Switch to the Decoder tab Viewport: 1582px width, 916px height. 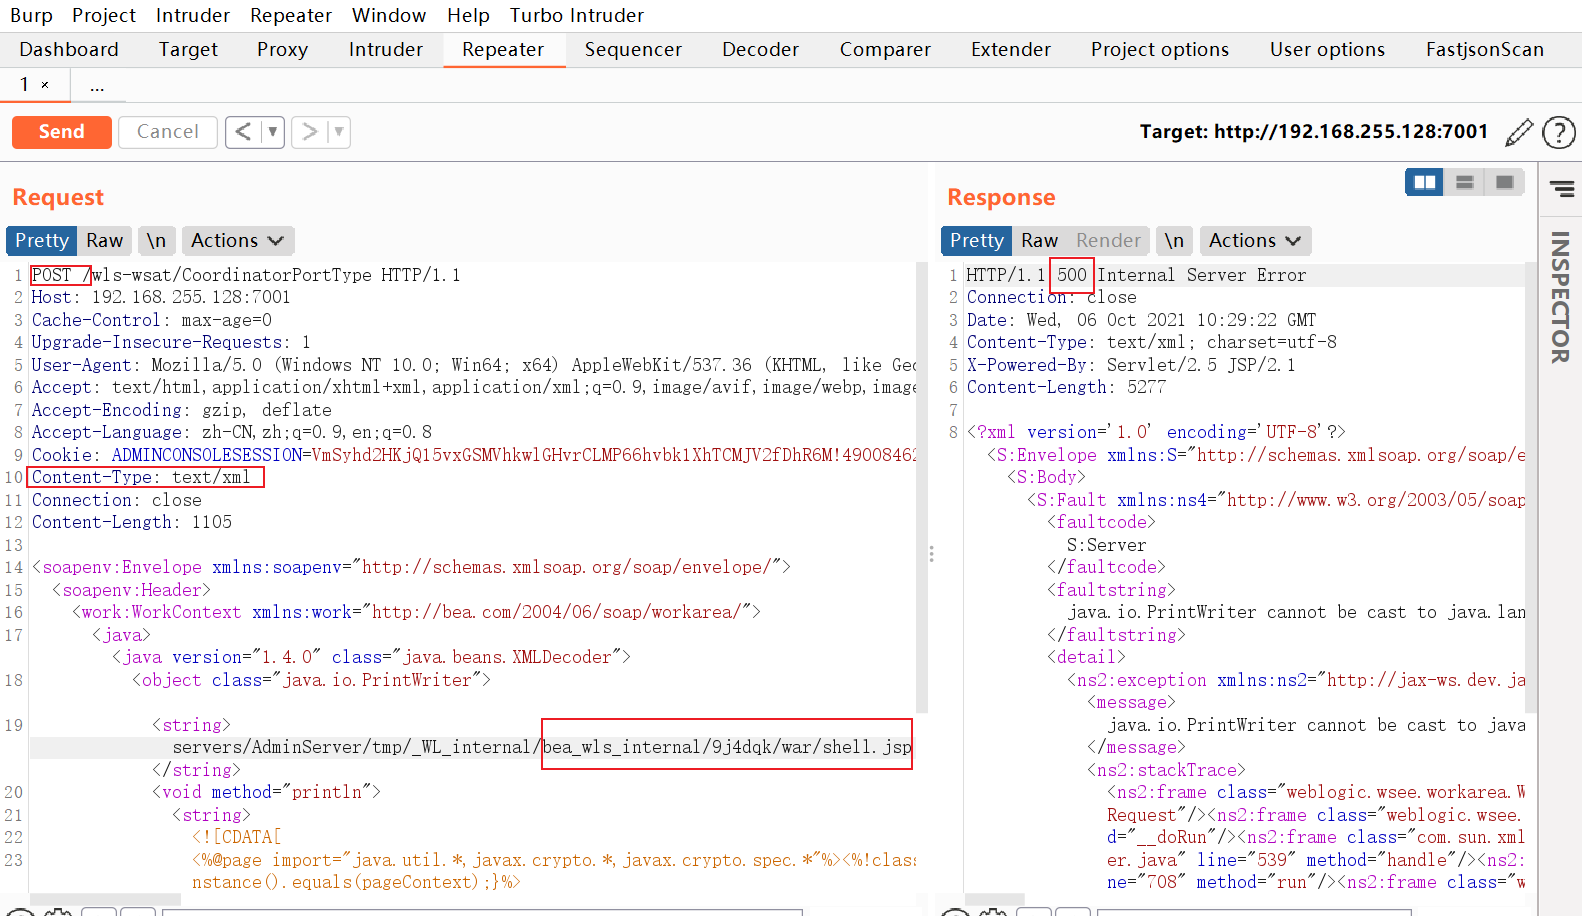(x=760, y=49)
